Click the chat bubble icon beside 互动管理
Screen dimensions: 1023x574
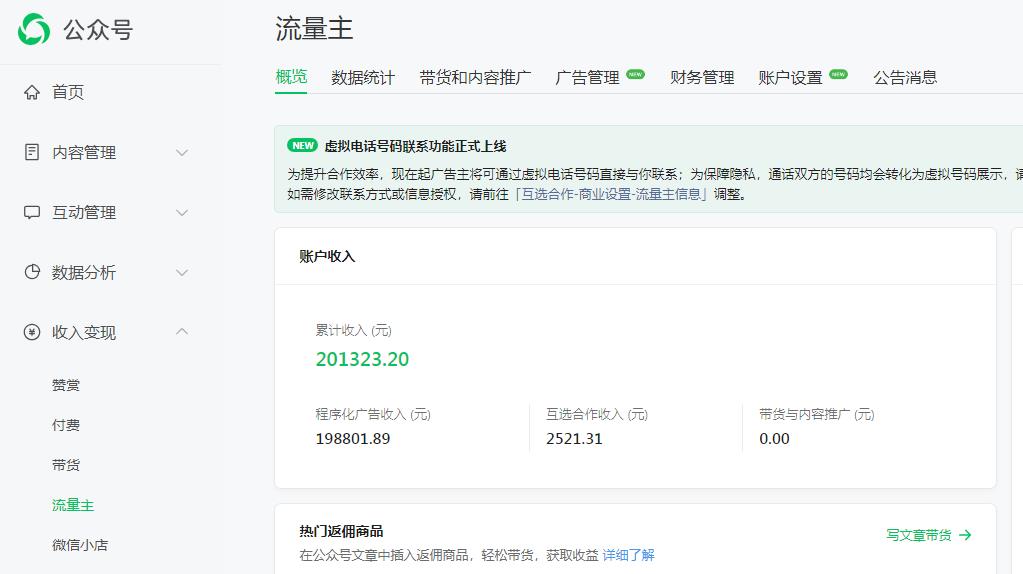[32, 212]
